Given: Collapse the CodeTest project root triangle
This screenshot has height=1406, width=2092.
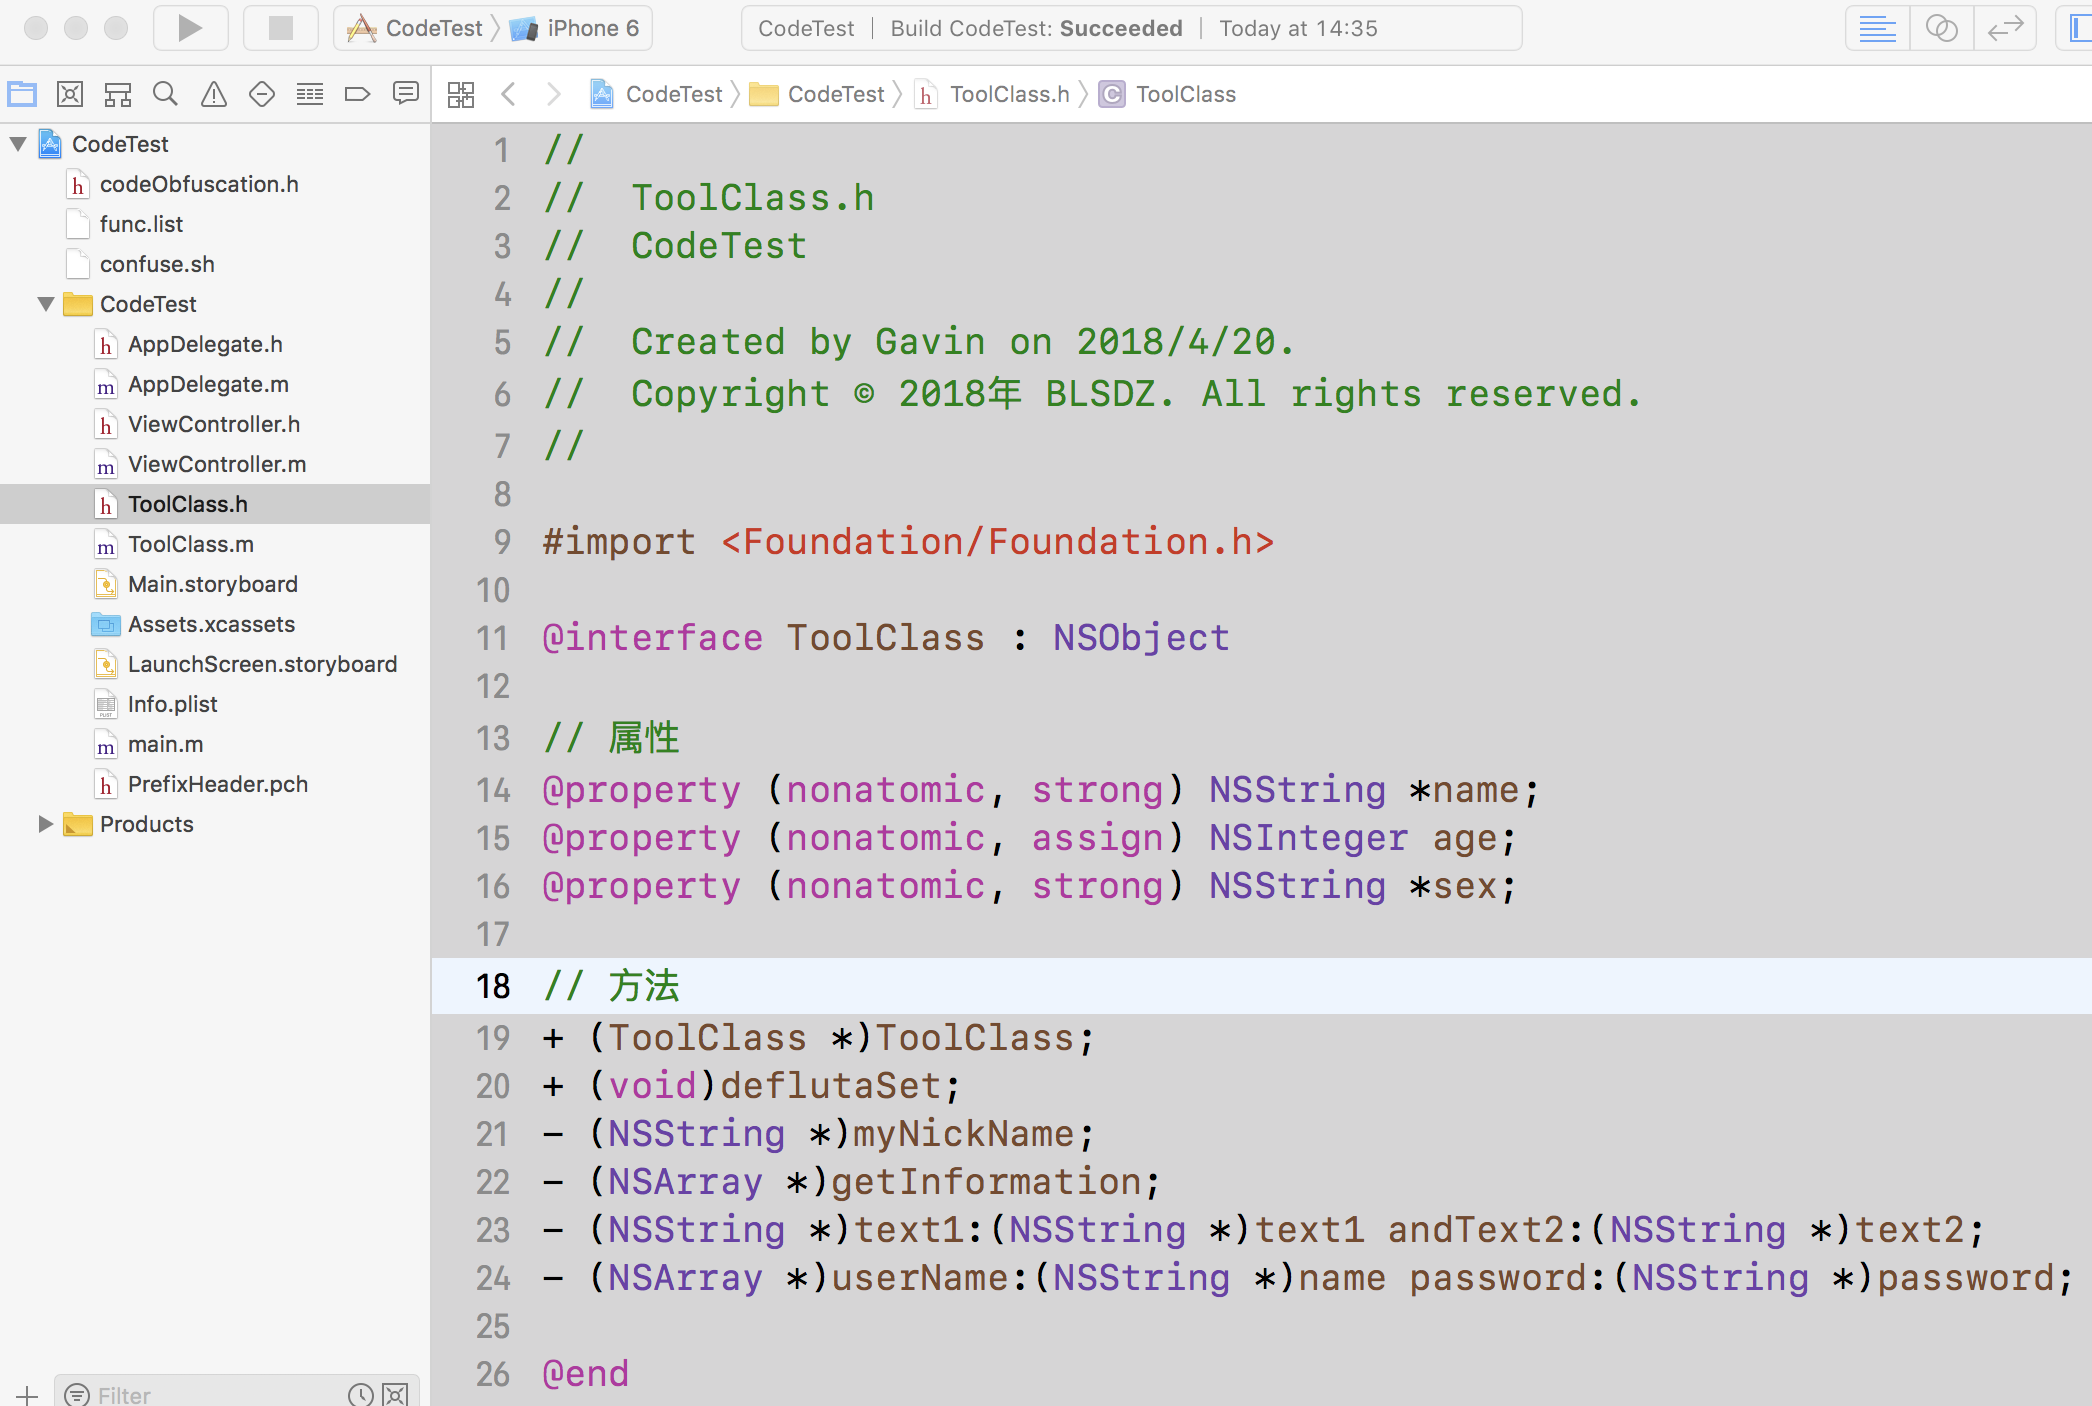Looking at the screenshot, I should [x=18, y=144].
